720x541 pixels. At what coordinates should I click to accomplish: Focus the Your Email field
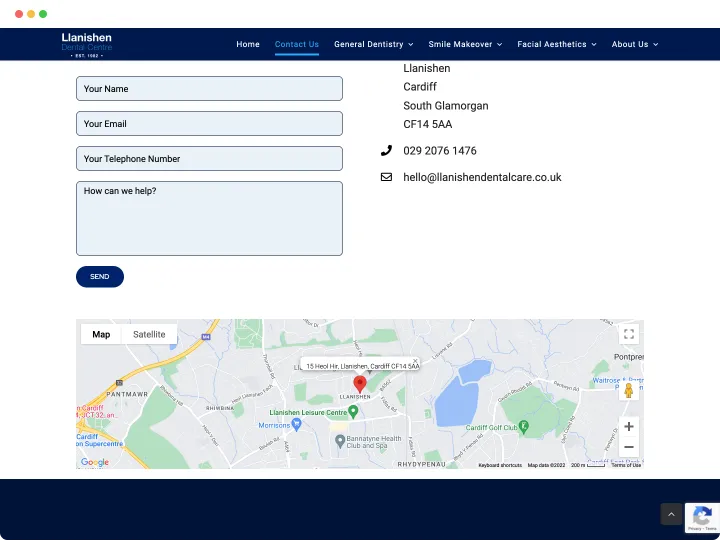click(x=209, y=124)
